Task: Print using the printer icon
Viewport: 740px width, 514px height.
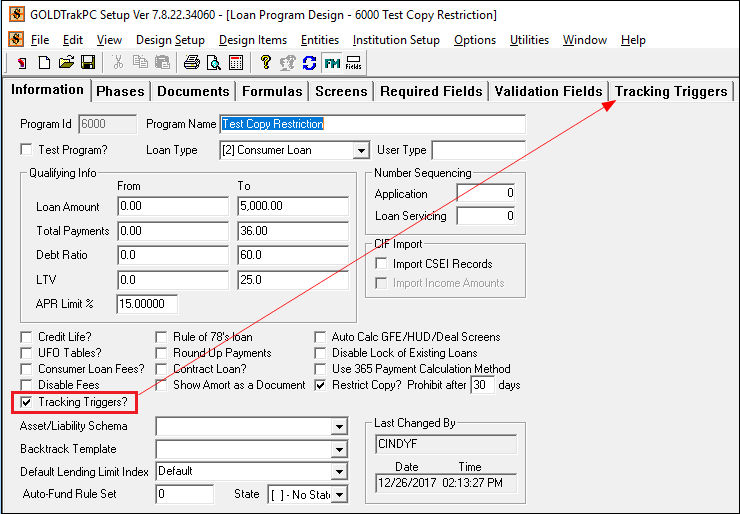Action: [192, 63]
